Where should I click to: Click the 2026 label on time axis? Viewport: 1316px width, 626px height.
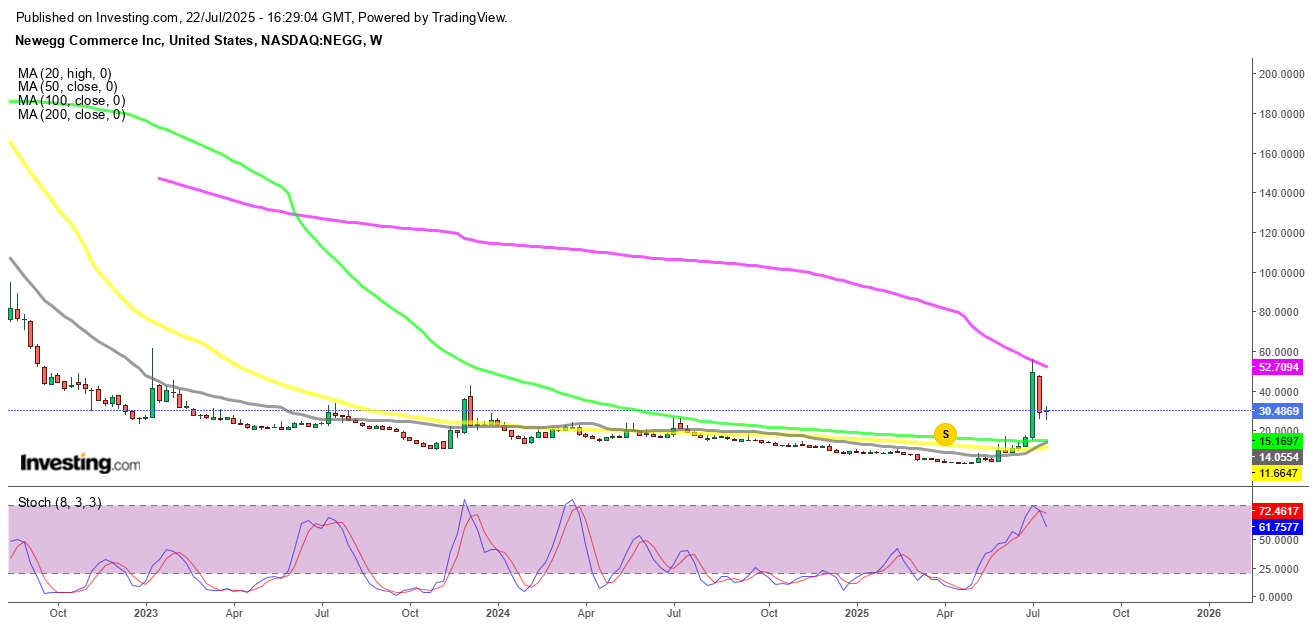[x=1208, y=612]
